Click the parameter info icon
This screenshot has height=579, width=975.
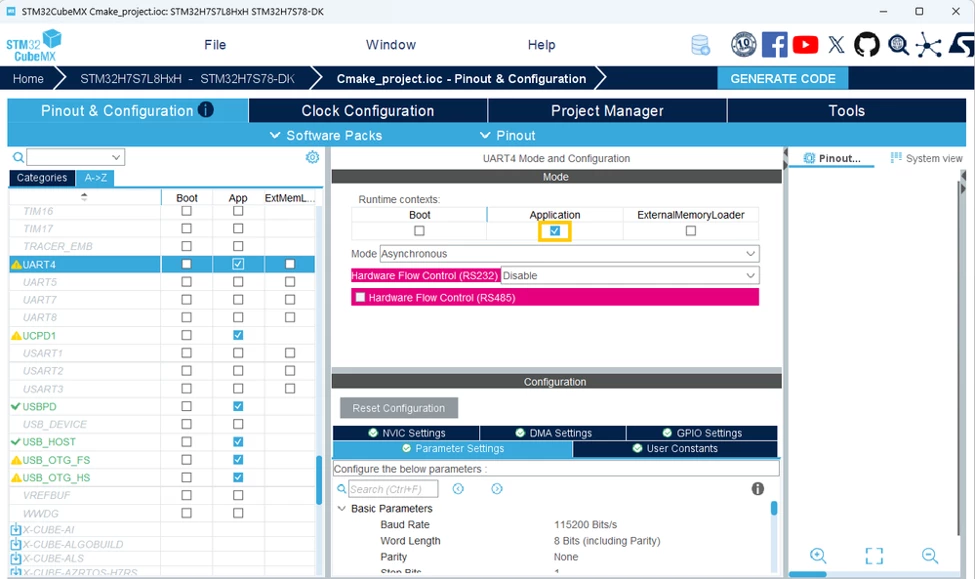tap(757, 489)
